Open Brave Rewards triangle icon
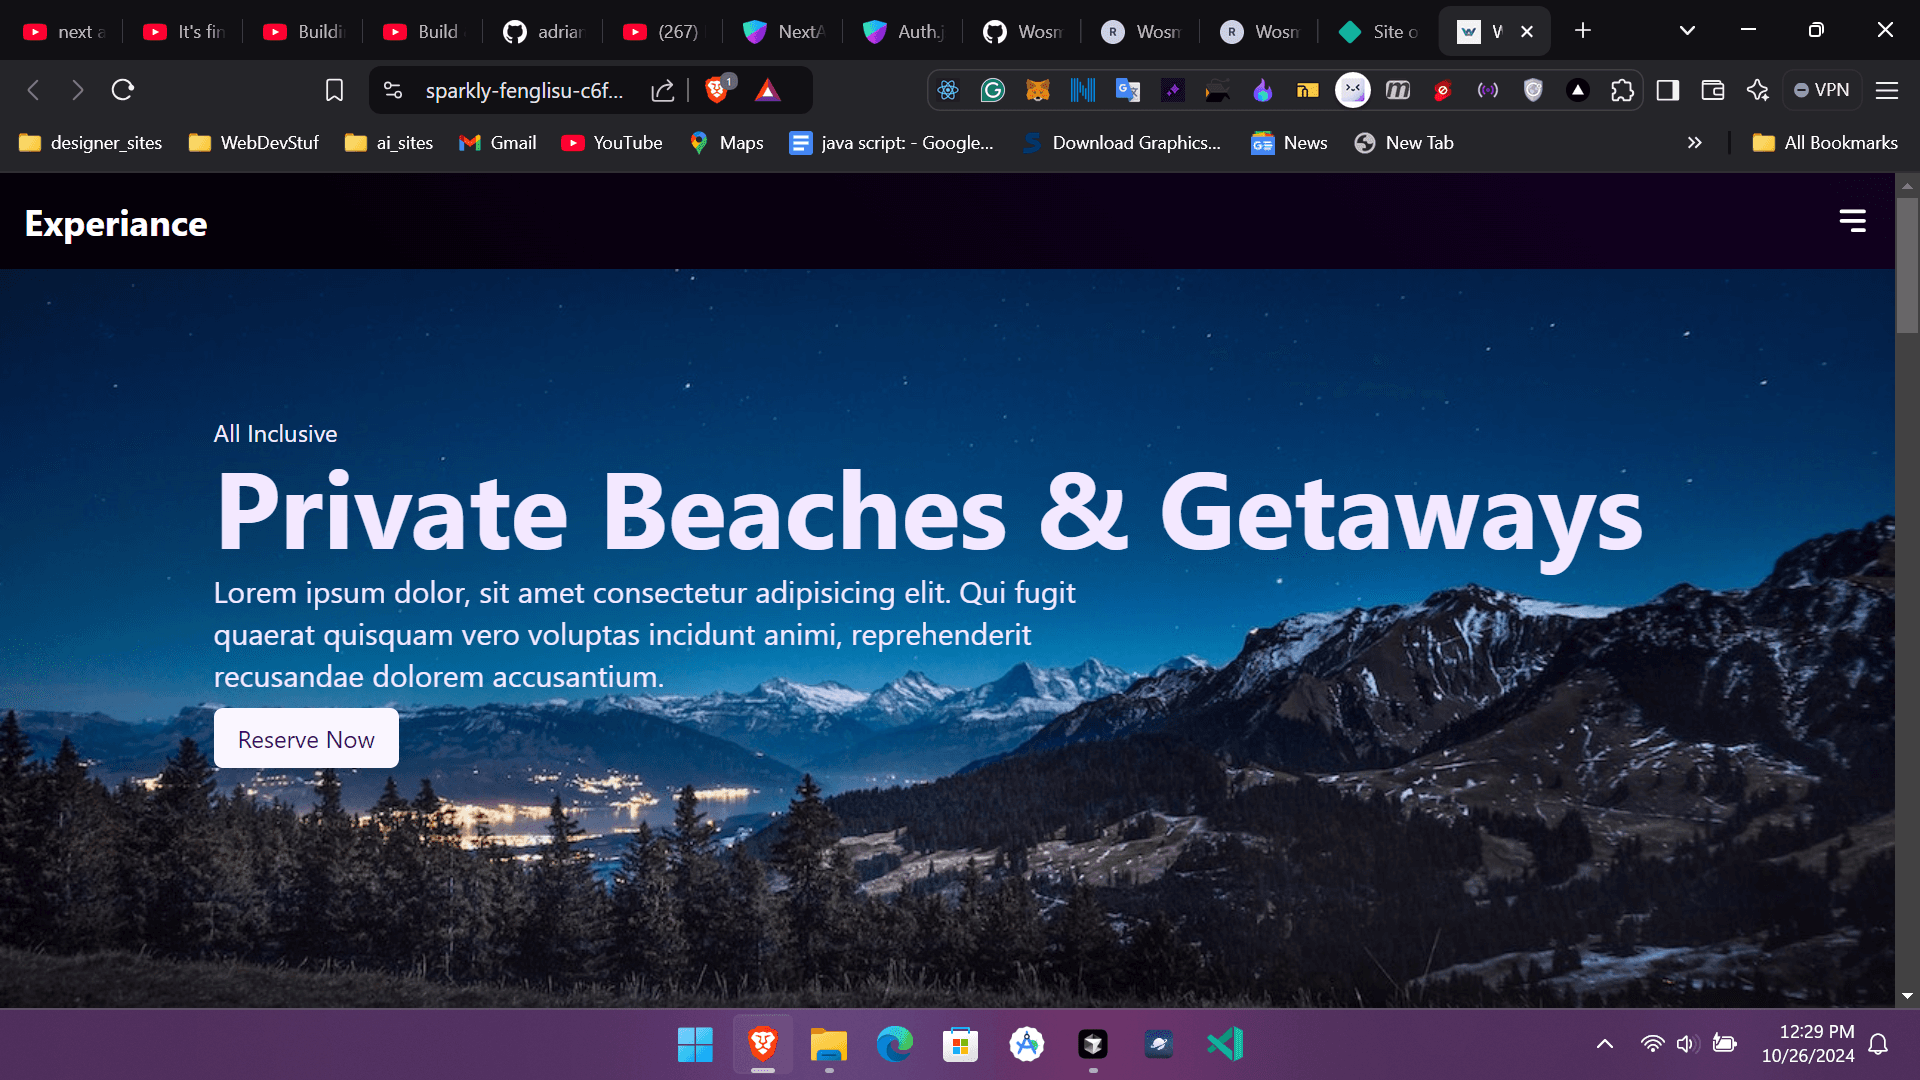The height and width of the screenshot is (1080, 1920). tap(767, 90)
